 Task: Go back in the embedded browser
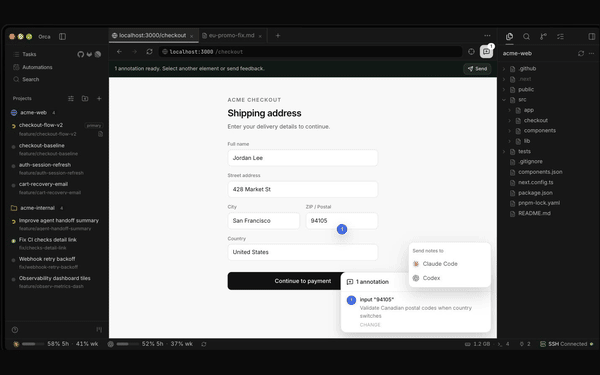click(119, 52)
